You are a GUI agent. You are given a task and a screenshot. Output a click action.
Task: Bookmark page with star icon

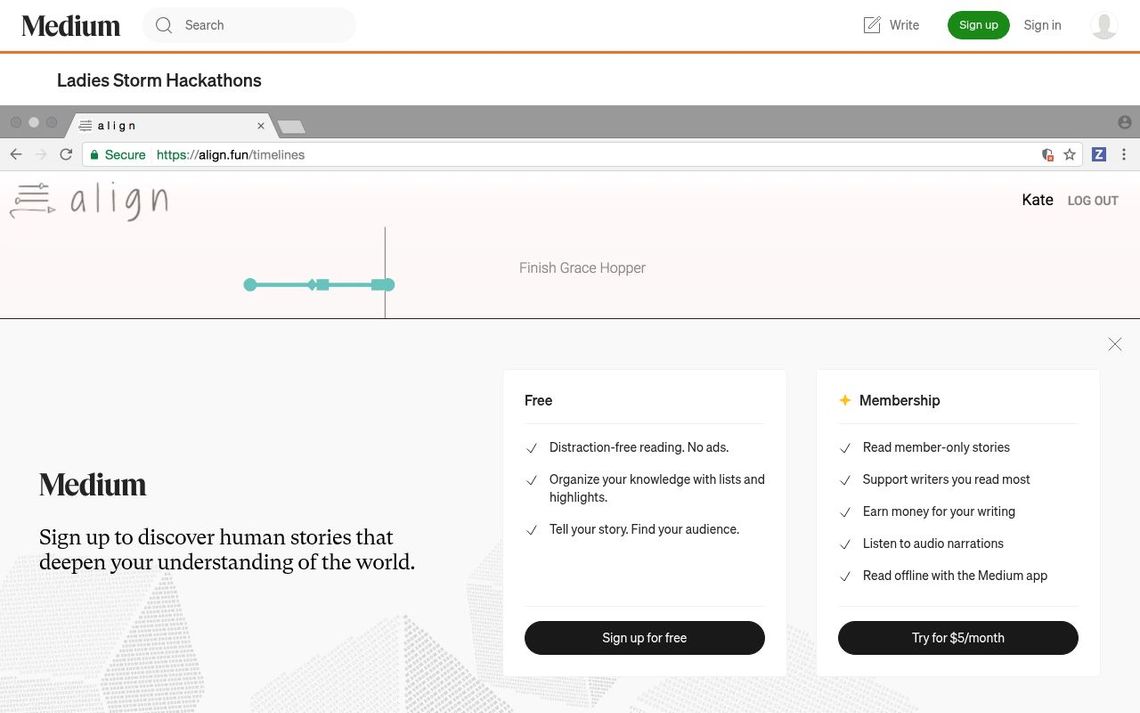click(x=1069, y=154)
